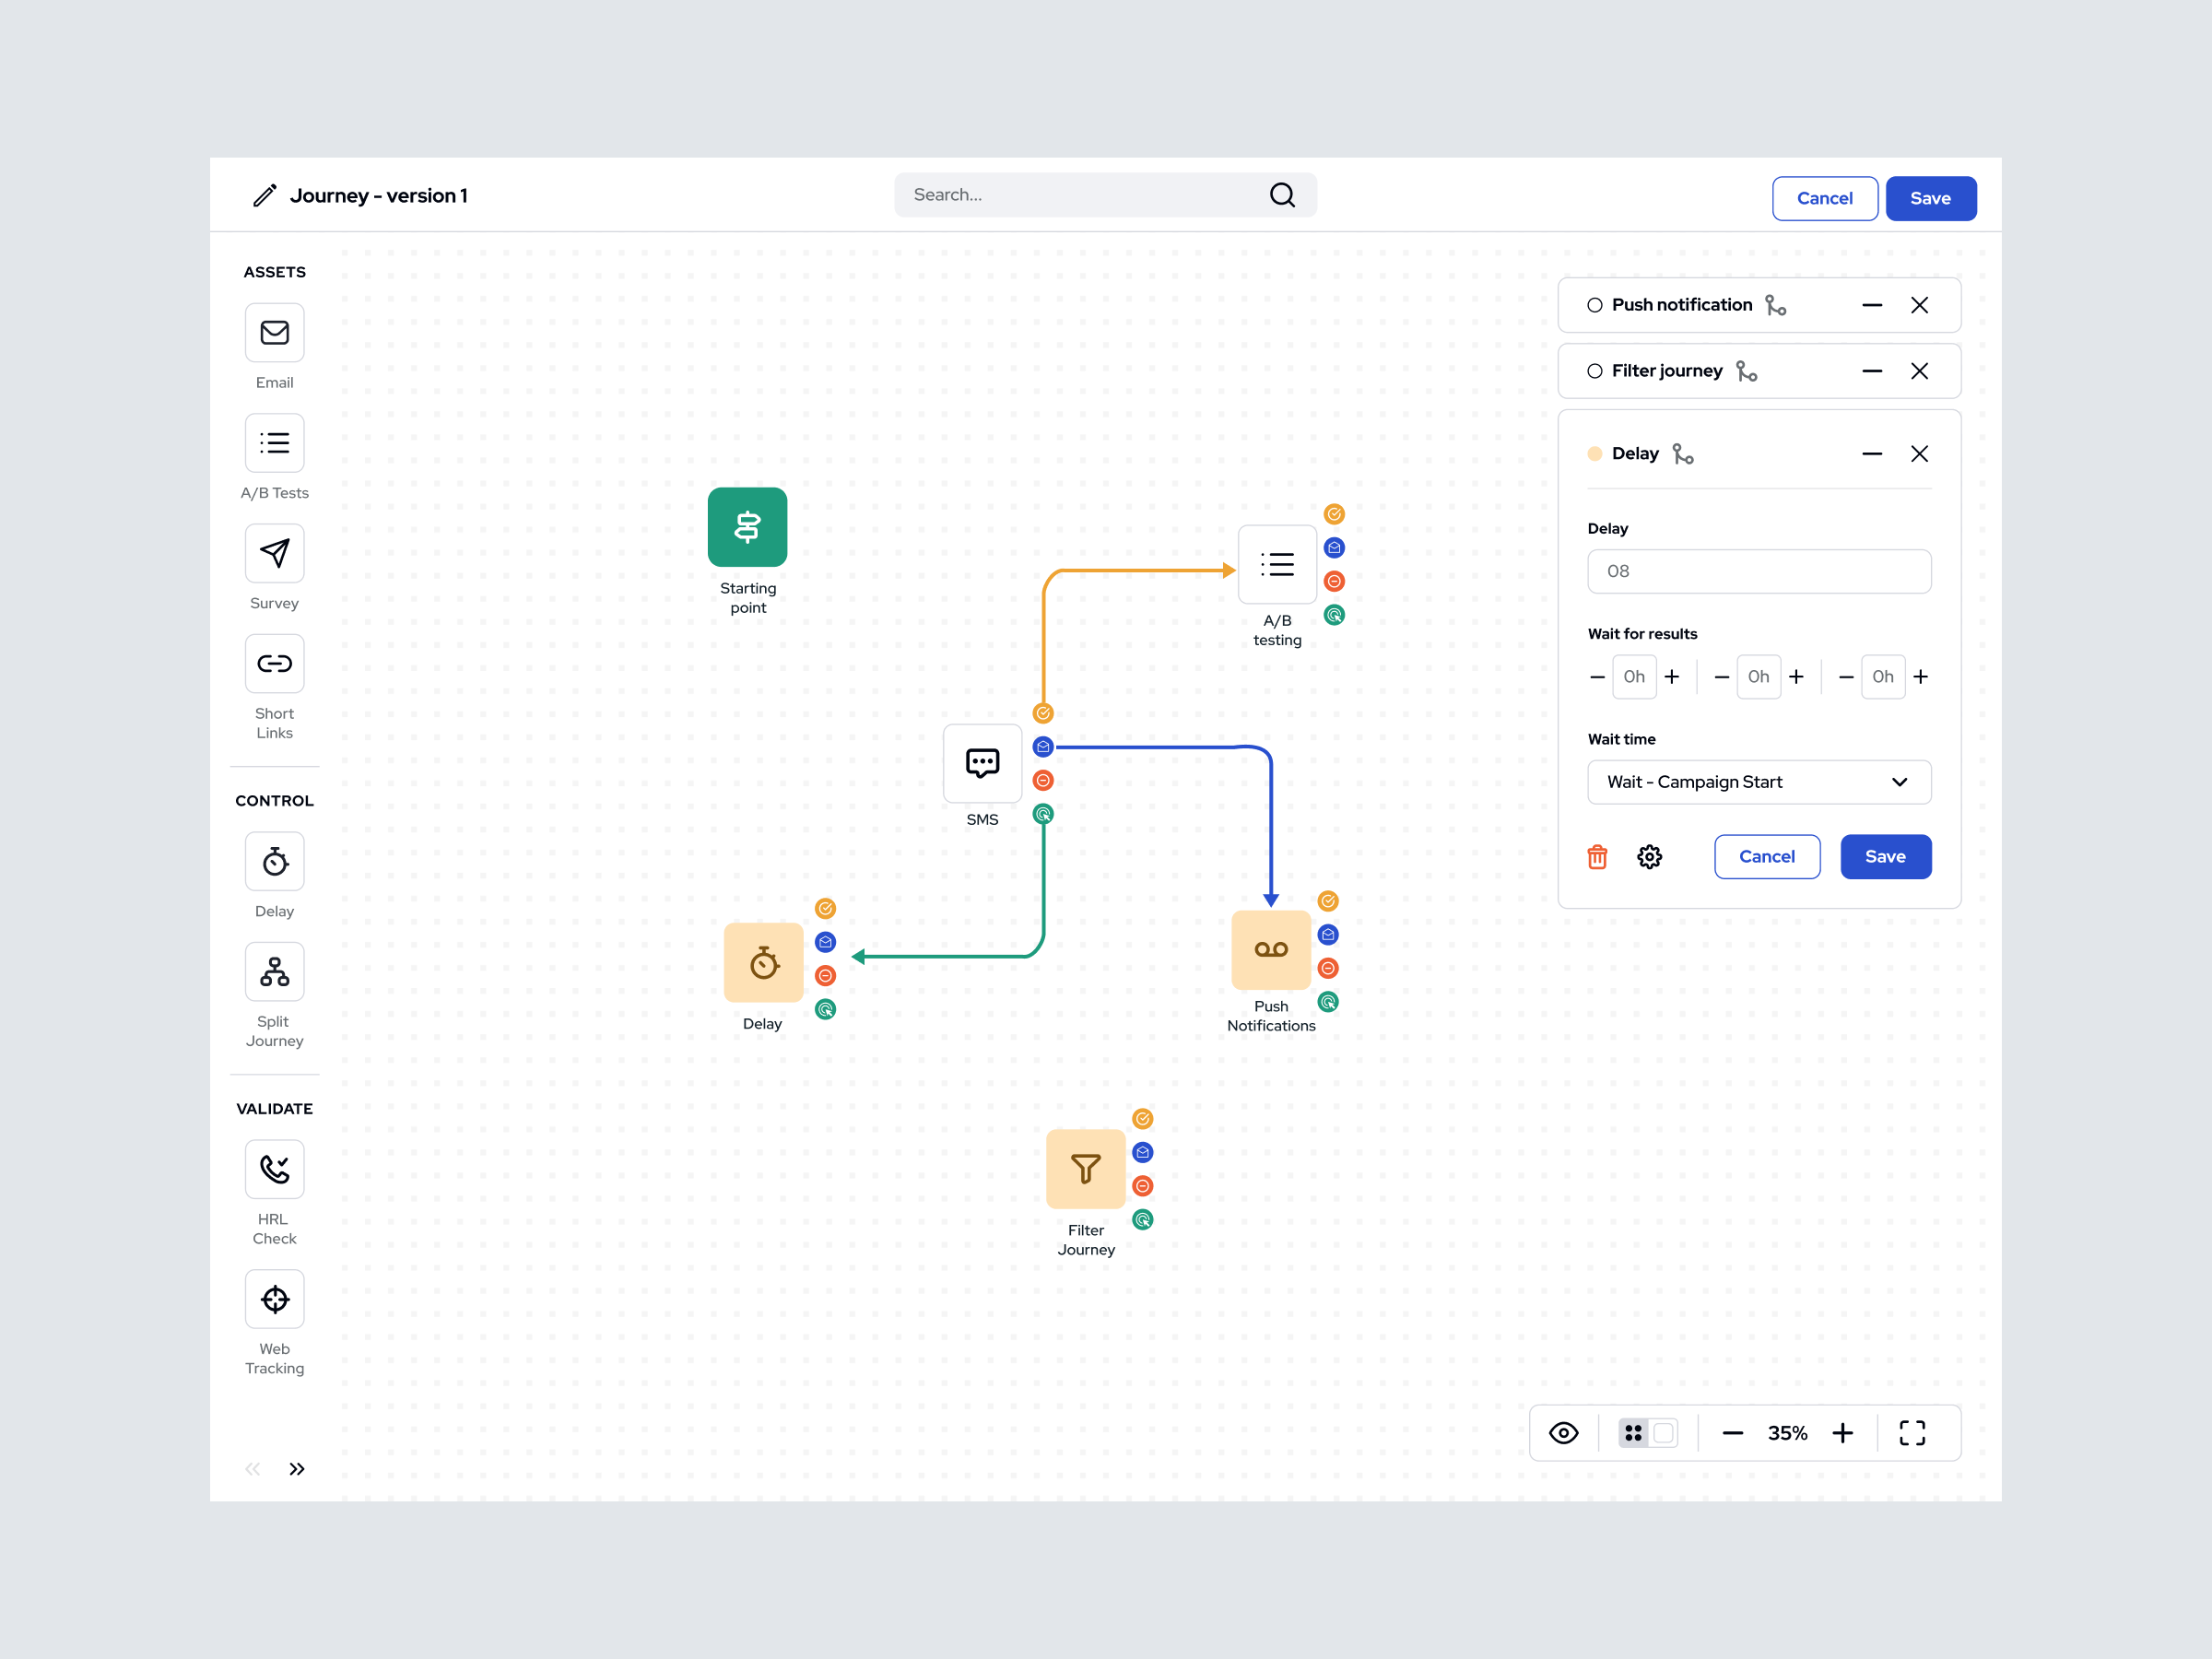Screen dimensions: 2212x1659
Task: Open the Wait time dropdown
Action: coord(1759,782)
